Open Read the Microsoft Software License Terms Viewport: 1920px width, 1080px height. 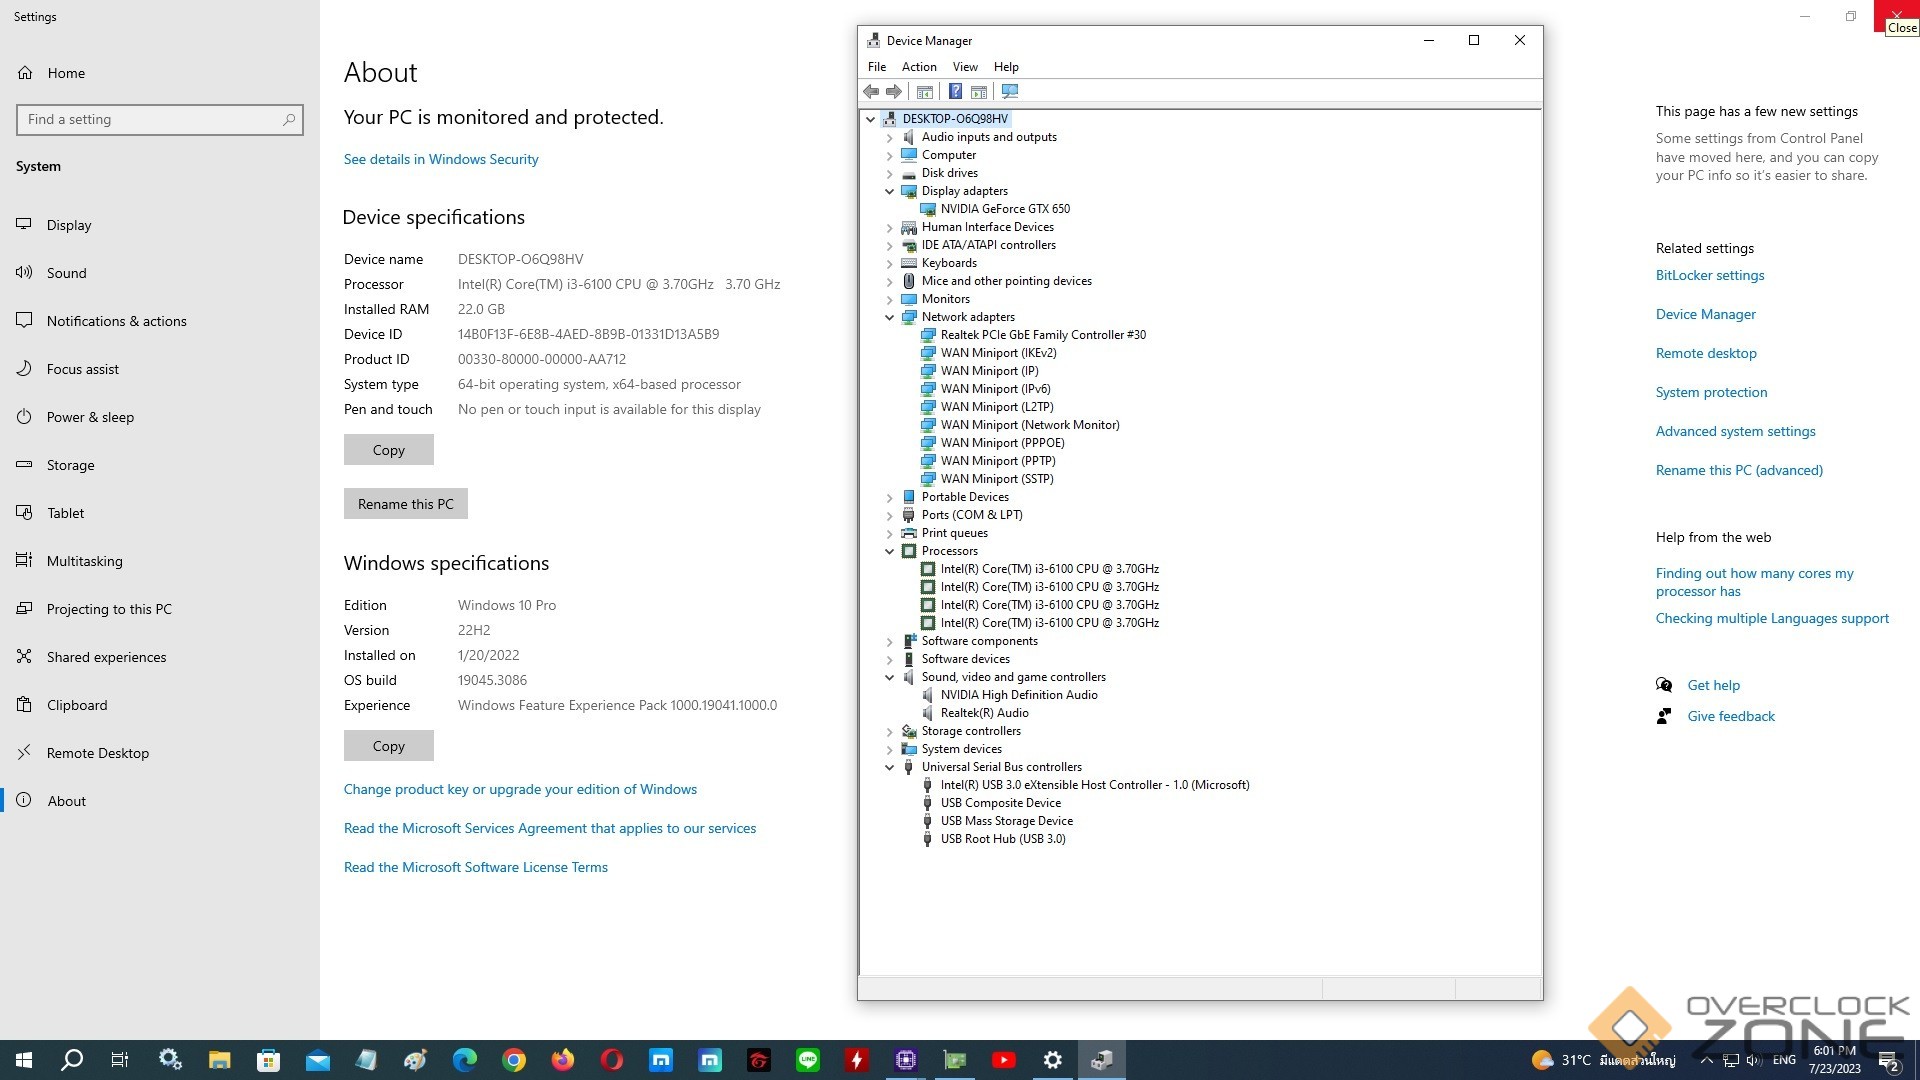tap(476, 867)
